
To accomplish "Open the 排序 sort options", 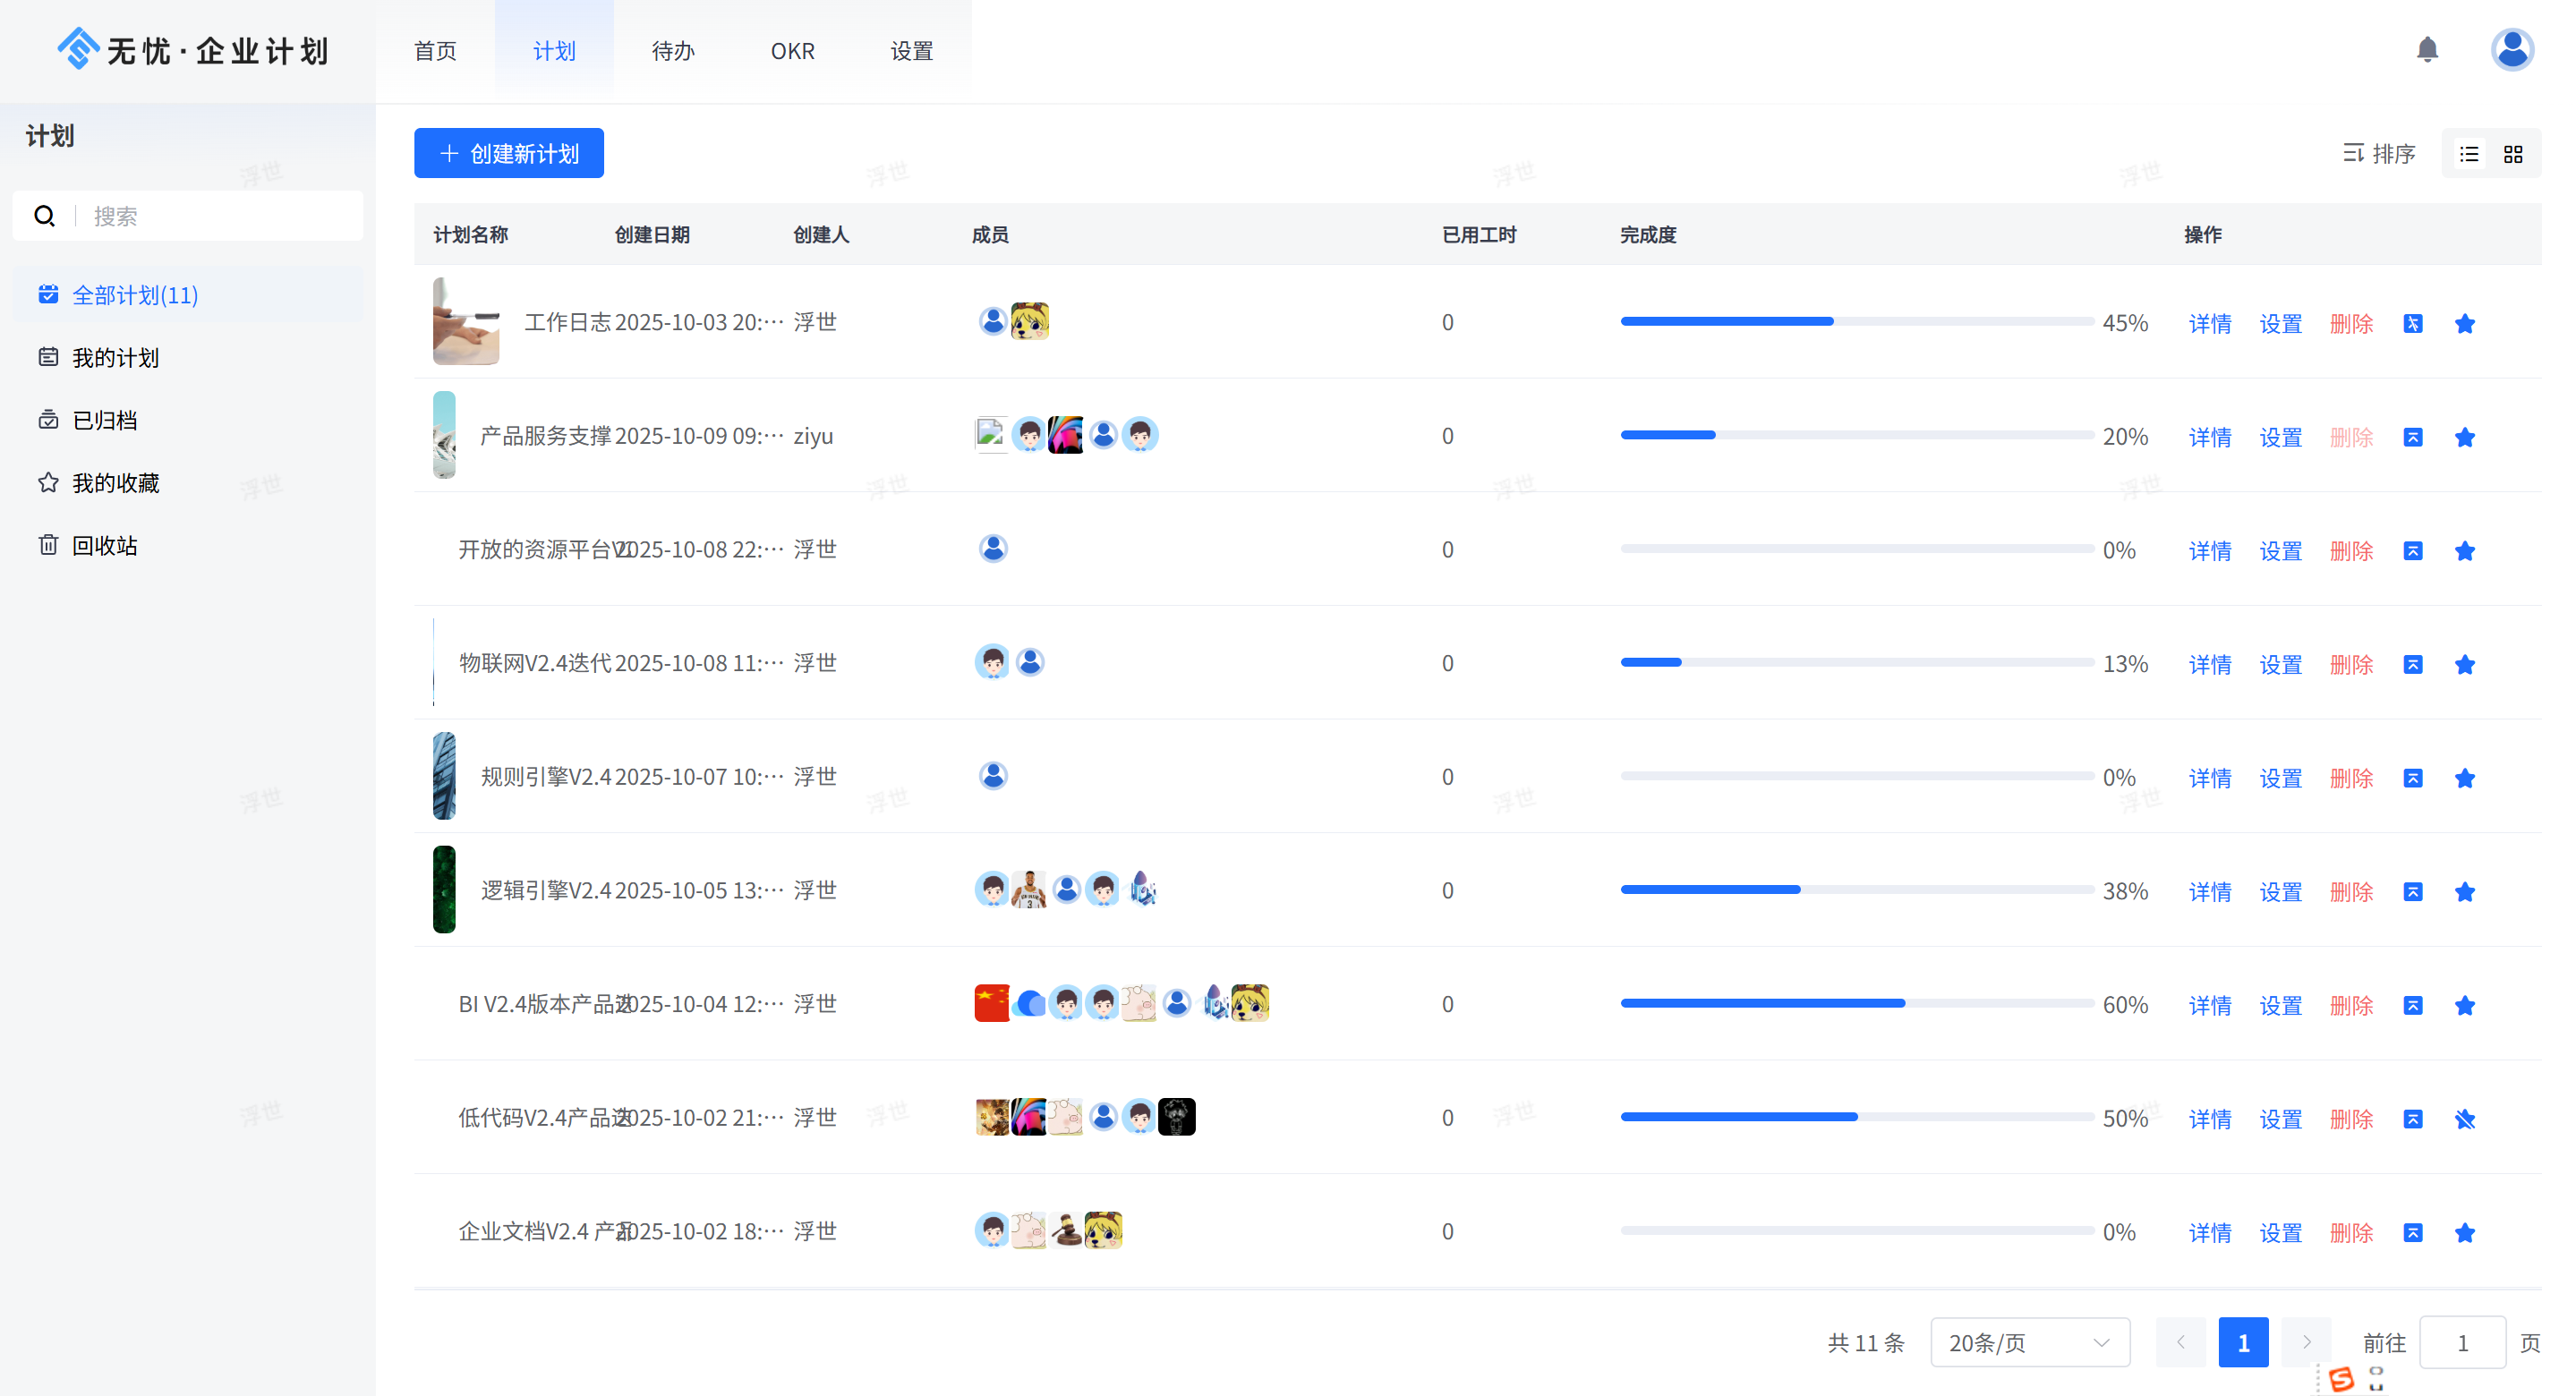I will point(2379,154).
